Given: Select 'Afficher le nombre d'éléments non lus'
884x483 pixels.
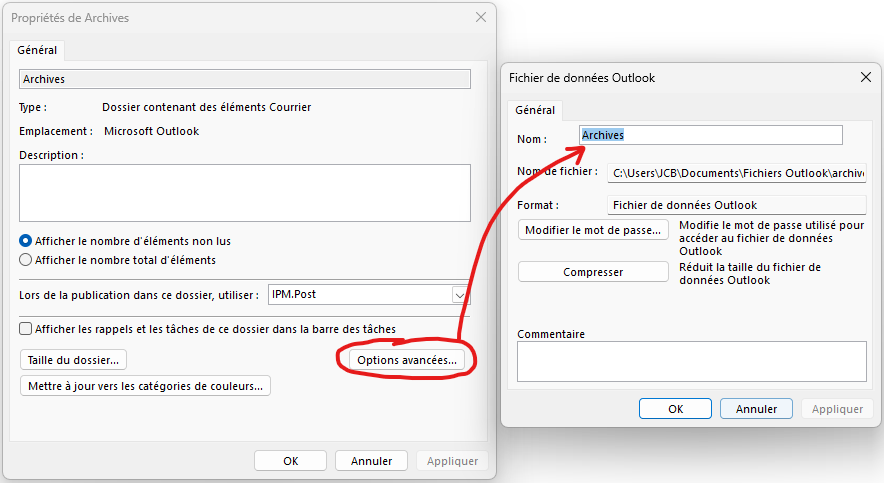Looking at the screenshot, I should [26, 241].
